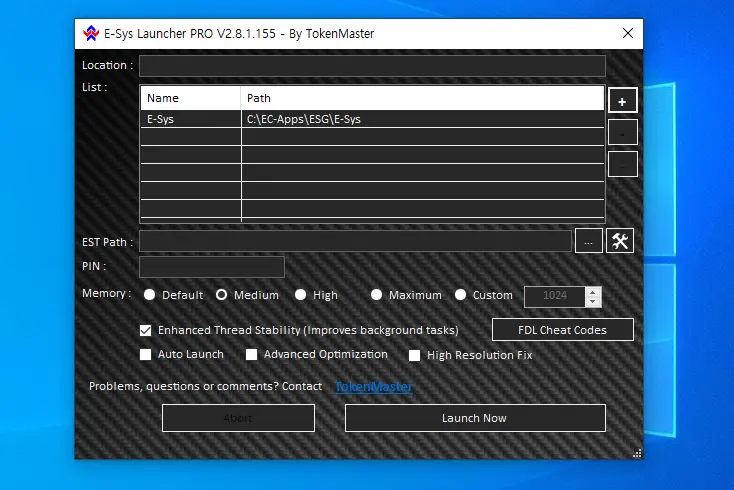Enable High Resolution Fix option
734x490 pixels.
tap(415, 355)
